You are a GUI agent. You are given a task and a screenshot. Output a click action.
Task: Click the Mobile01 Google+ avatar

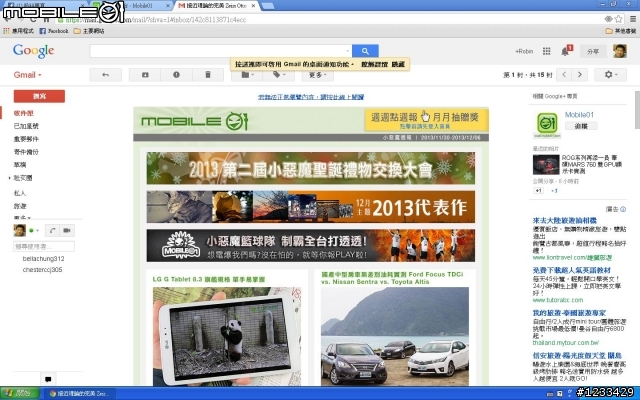pos(547,124)
